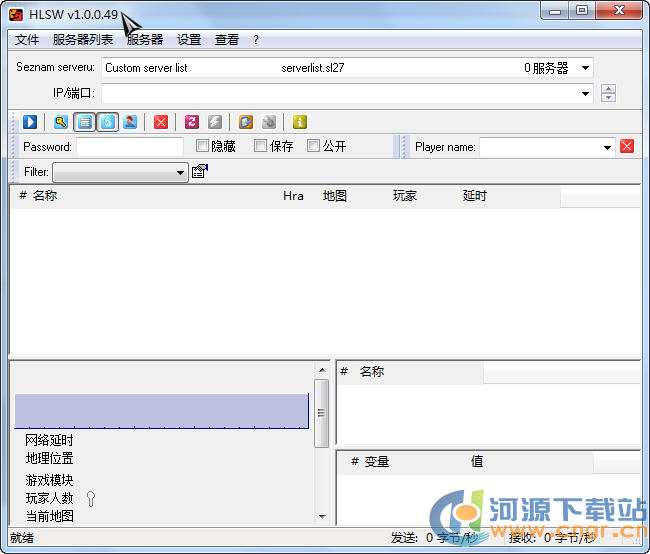Click the info panel scrollbar thumb
The height and width of the screenshot is (554, 650).
tap(321, 413)
